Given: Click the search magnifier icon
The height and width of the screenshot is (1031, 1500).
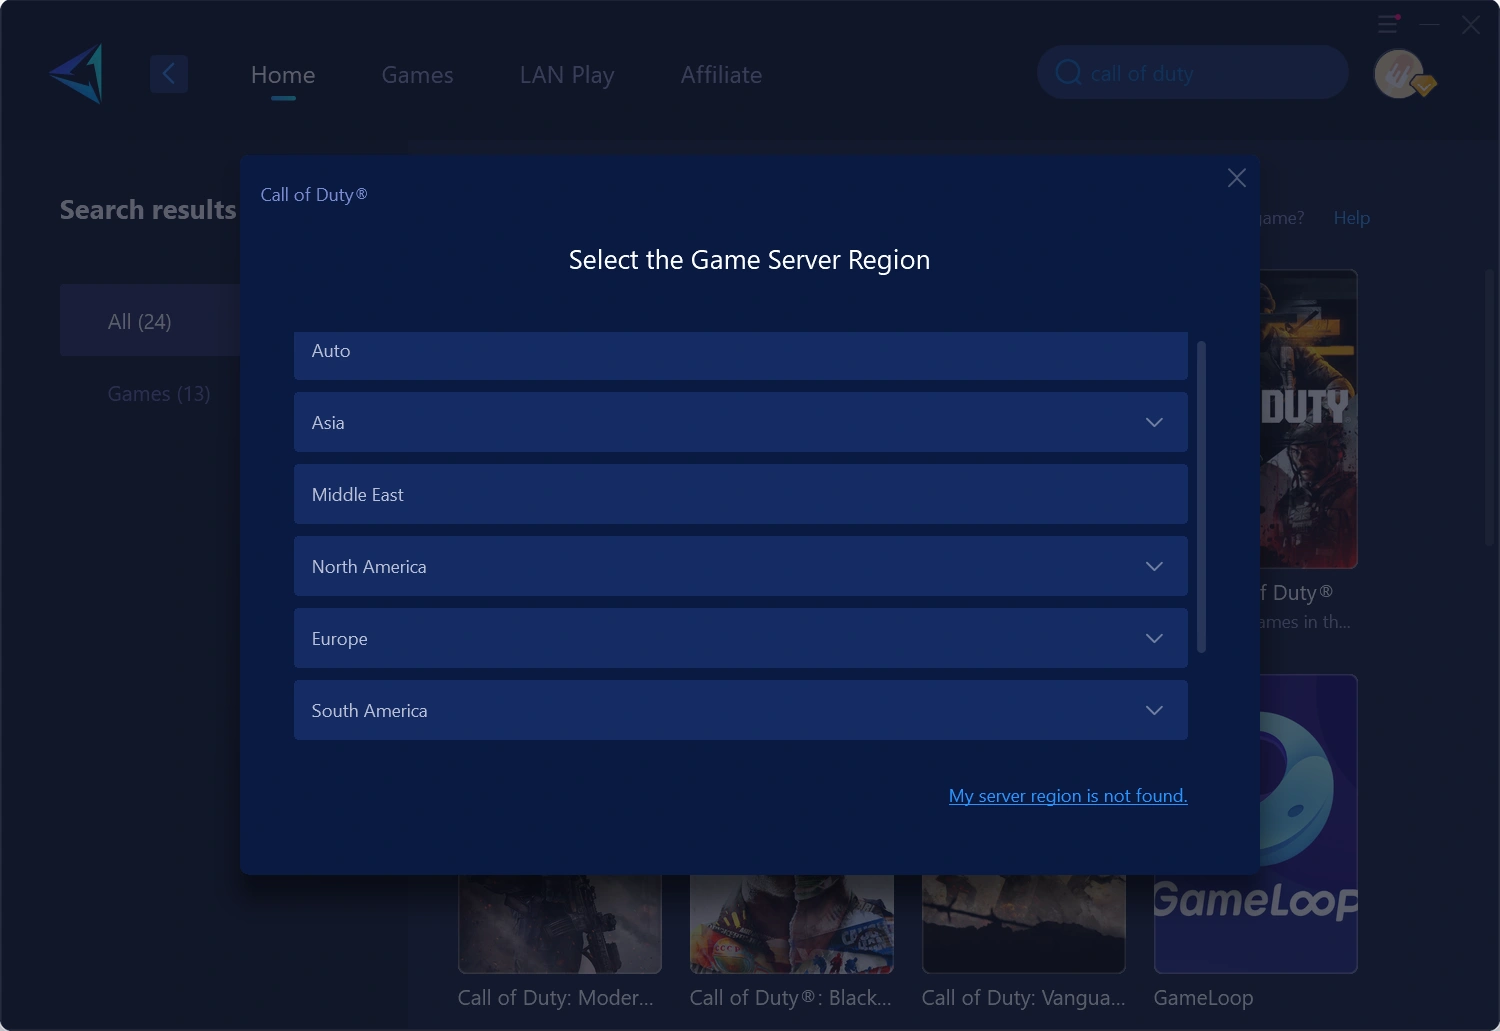Looking at the screenshot, I should click(x=1068, y=73).
